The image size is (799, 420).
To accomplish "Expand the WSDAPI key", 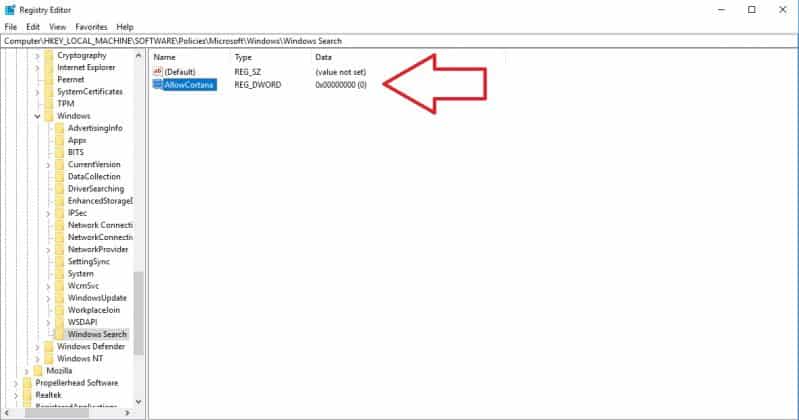I will [x=48, y=323].
